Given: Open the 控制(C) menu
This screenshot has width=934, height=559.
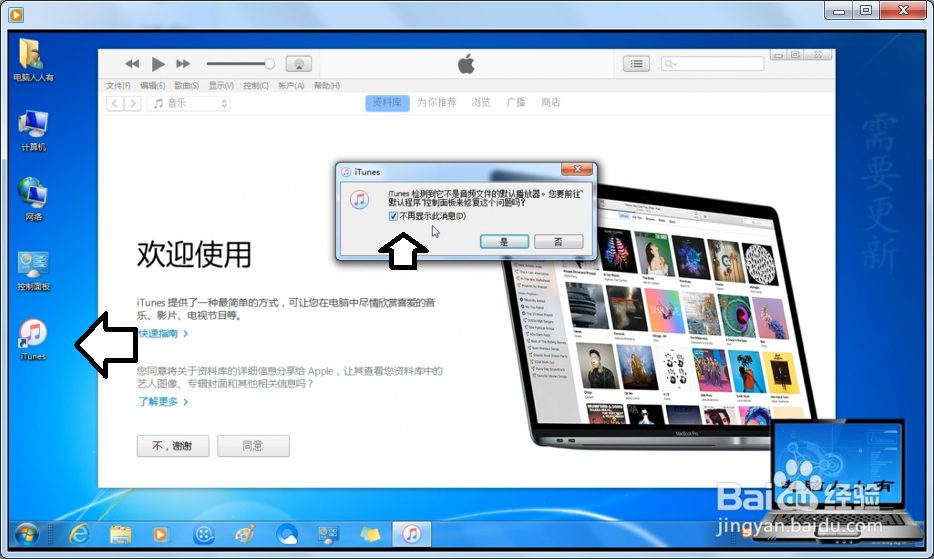Looking at the screenshot, I should (256, 86).
